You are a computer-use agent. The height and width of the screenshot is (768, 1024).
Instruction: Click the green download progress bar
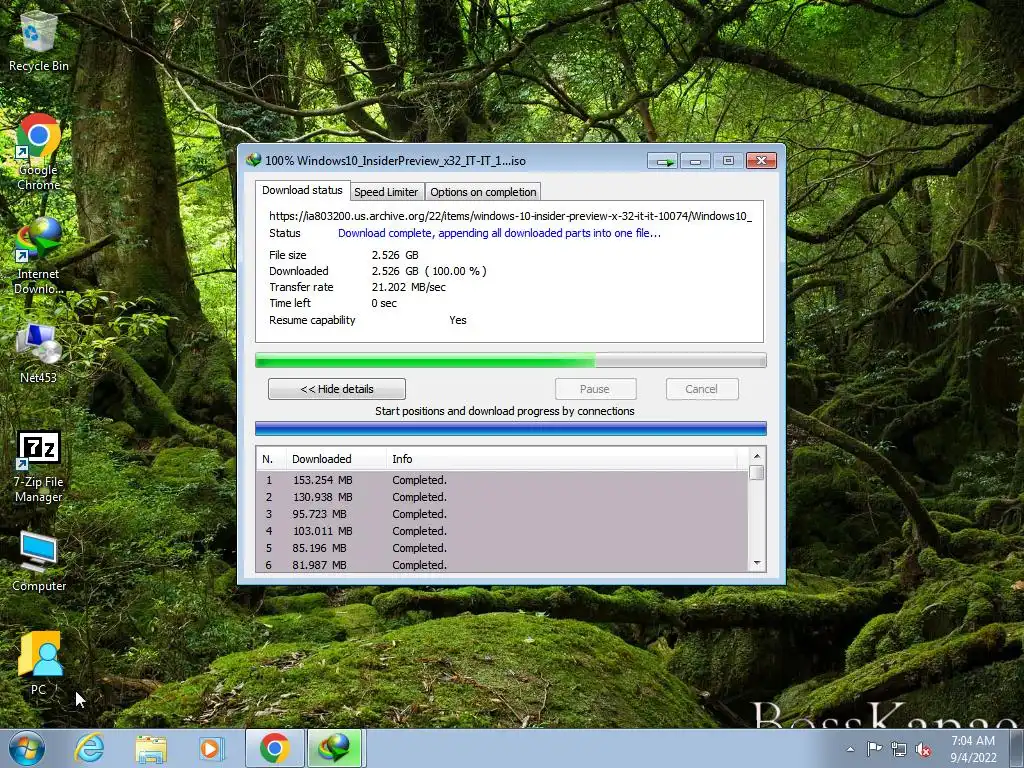[511, 360]
